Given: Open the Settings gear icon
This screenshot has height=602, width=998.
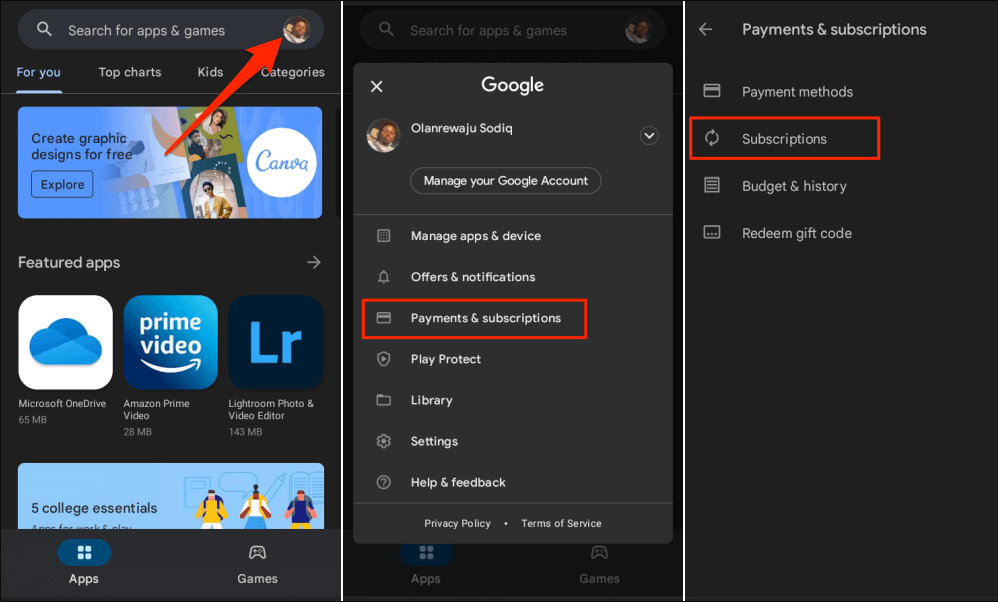Looking at the screenshot, I should [383, 441].
